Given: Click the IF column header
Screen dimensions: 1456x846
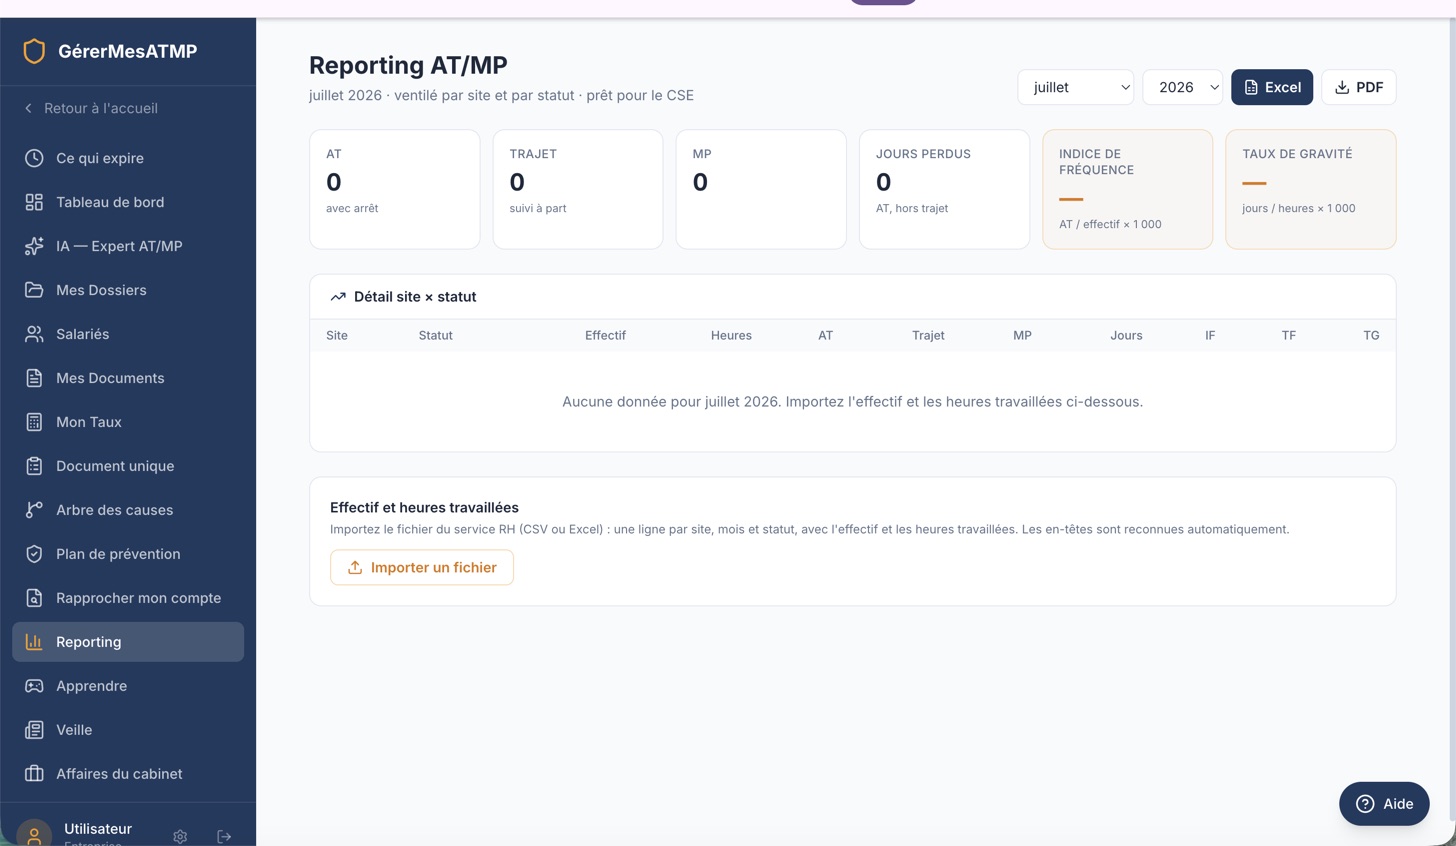Looking at the screenshot, I should (1210, 336).
